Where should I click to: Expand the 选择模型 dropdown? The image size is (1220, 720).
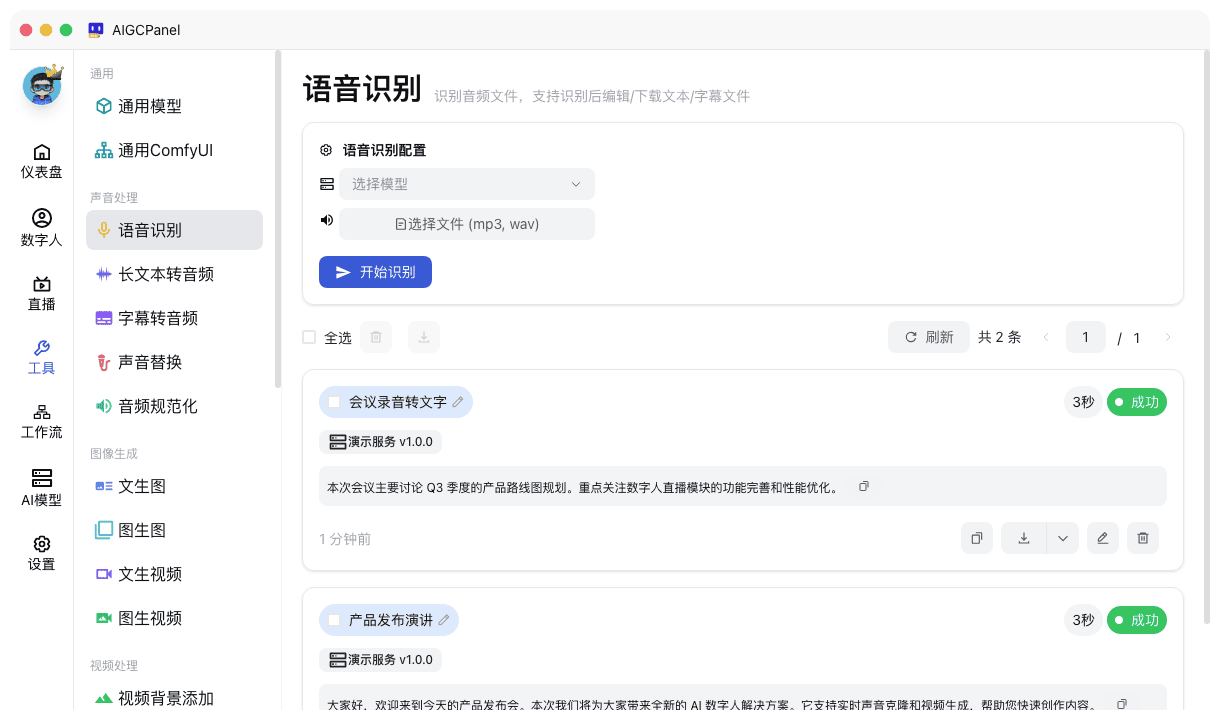click(x=467, y=184)
